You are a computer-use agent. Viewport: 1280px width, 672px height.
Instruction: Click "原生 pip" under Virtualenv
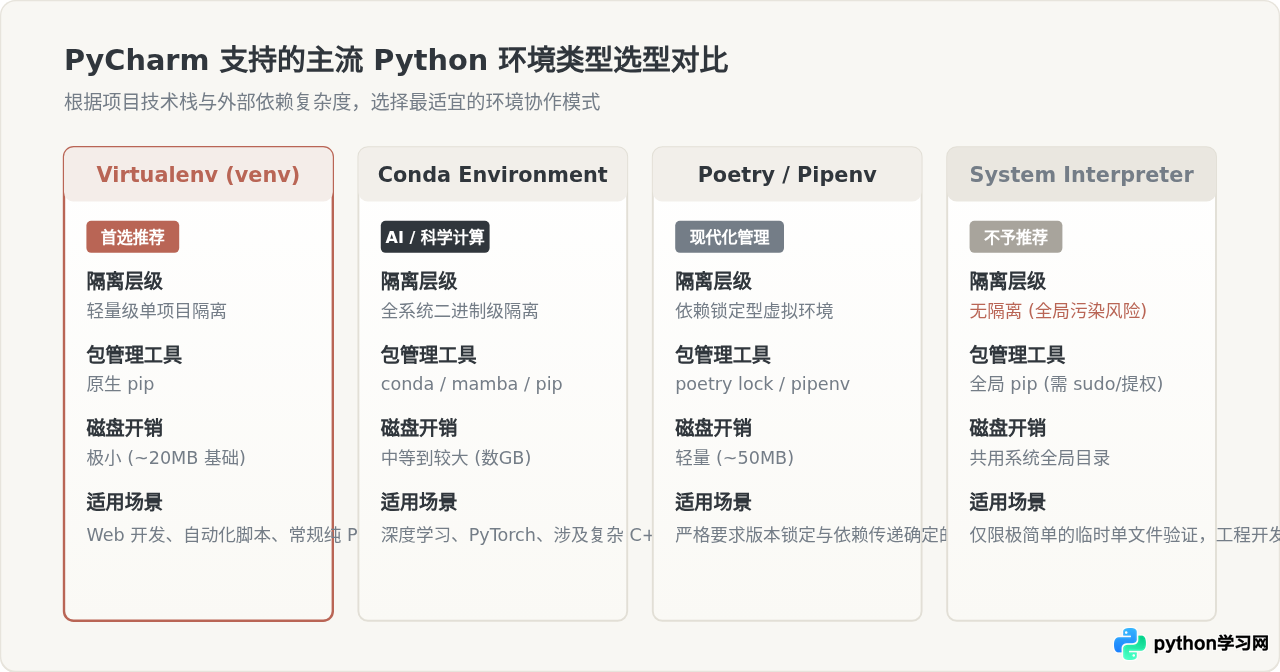(x=120, y=384)
